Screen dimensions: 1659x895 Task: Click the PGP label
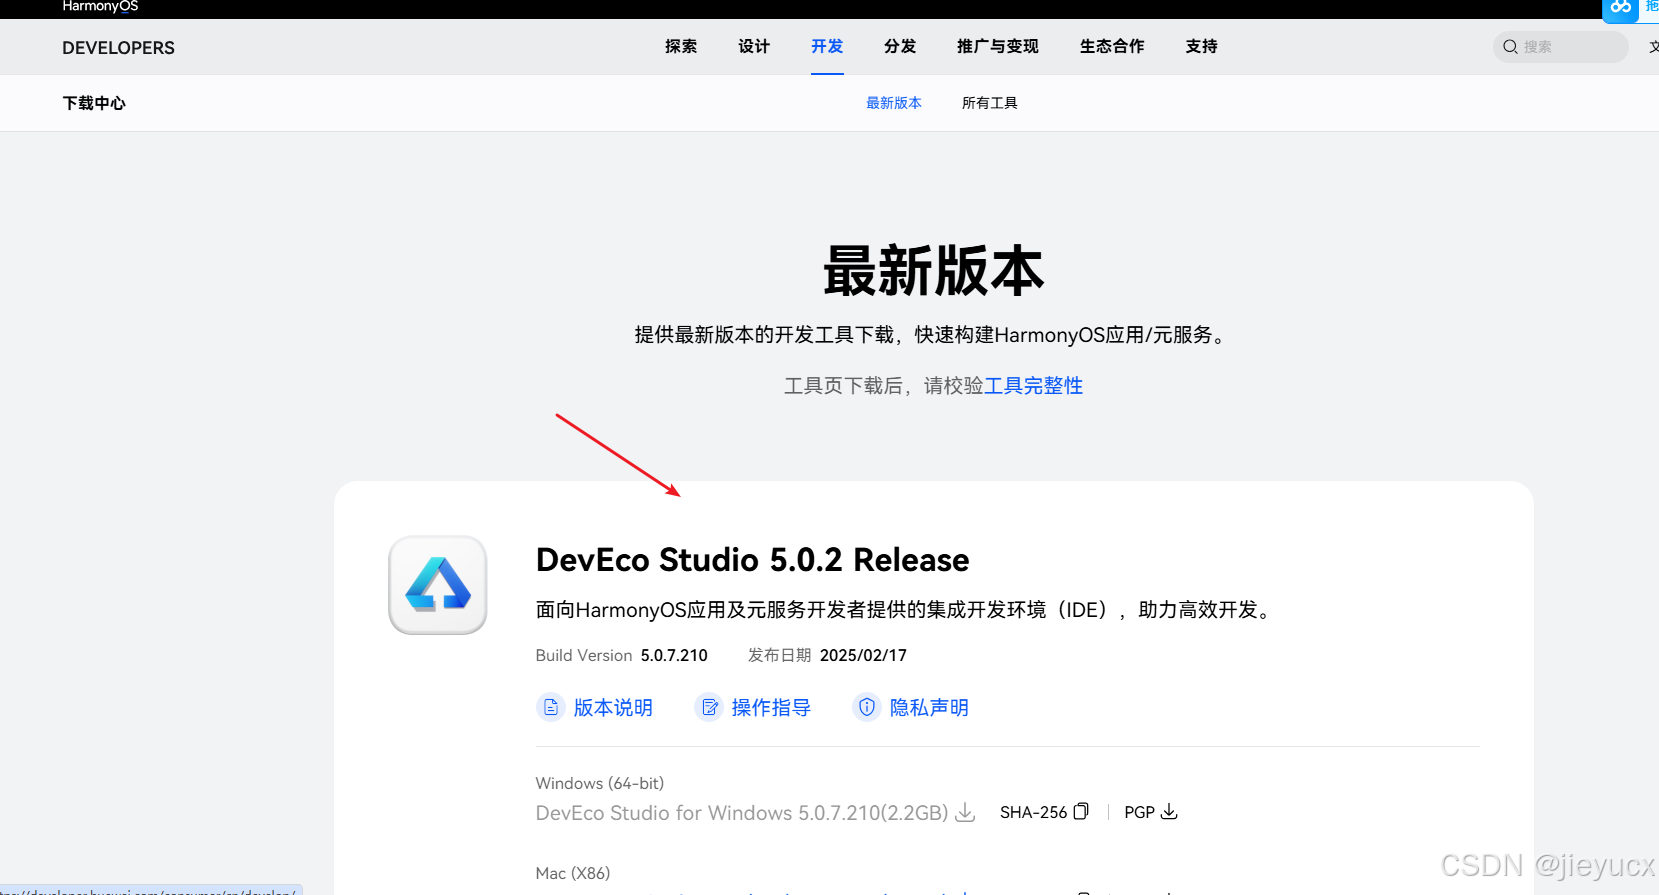click(1139, 812)
